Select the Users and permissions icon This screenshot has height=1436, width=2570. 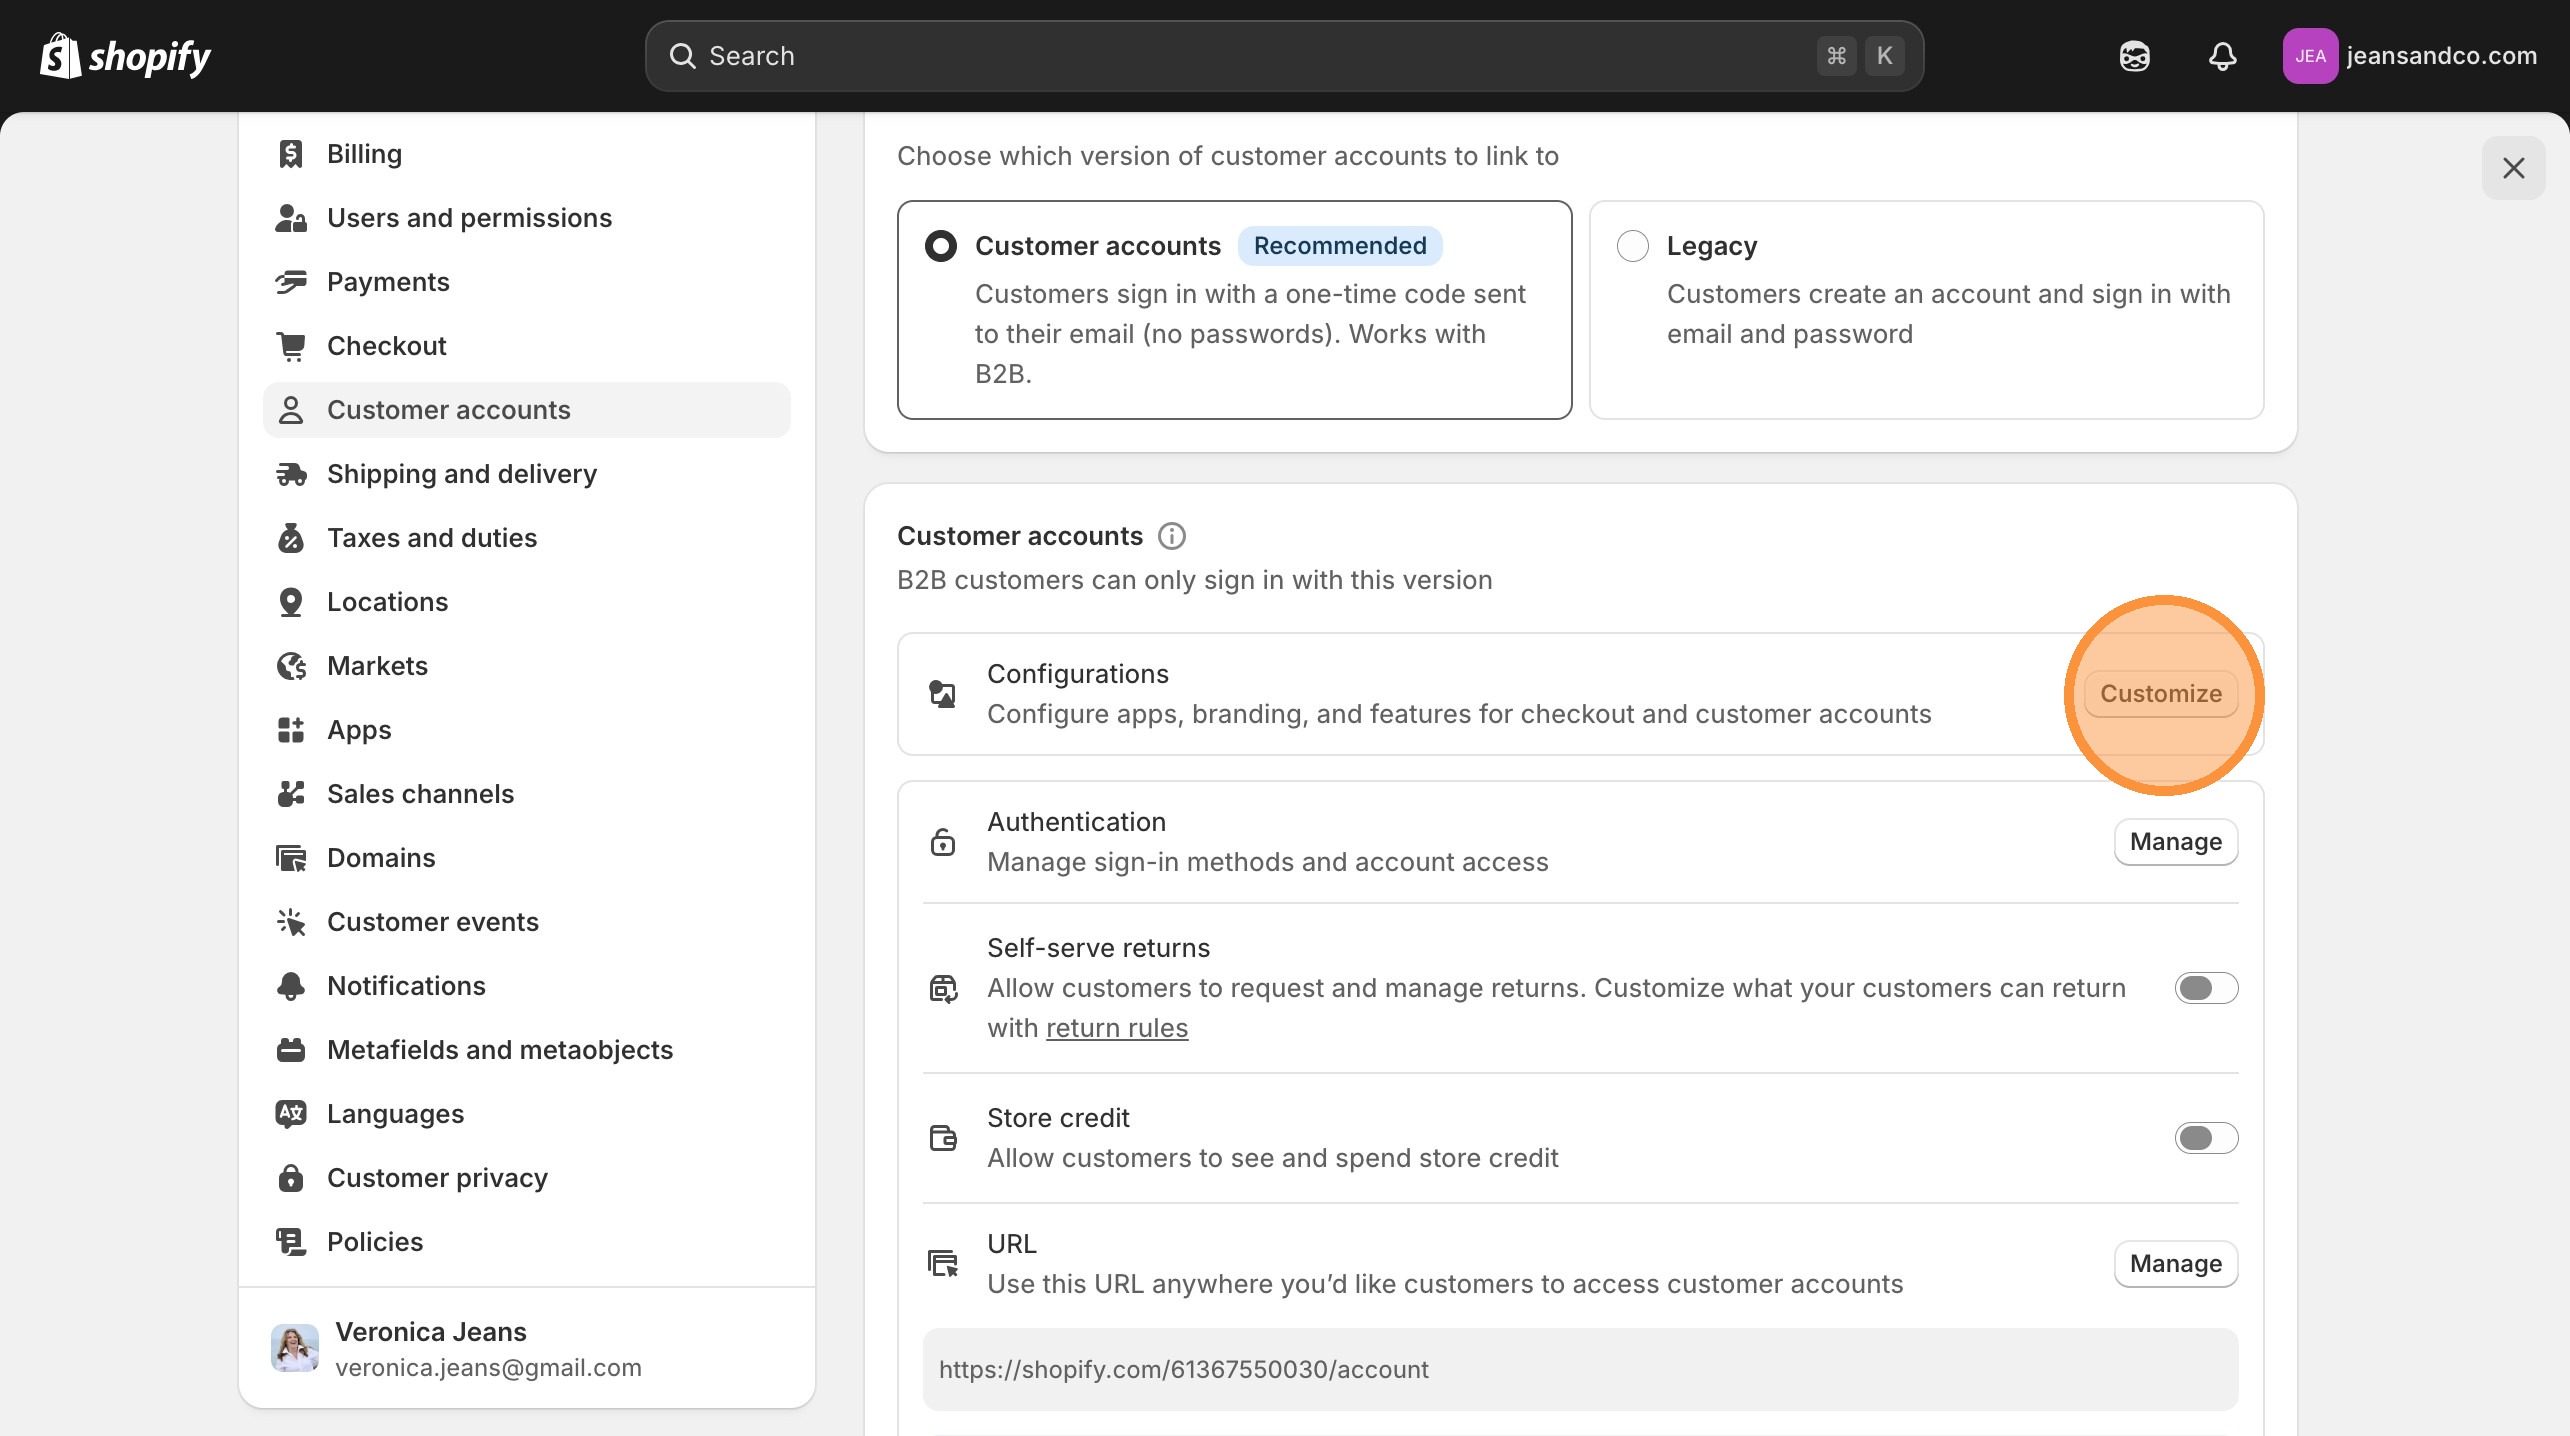pyautogui.click(x=291, y=217)
